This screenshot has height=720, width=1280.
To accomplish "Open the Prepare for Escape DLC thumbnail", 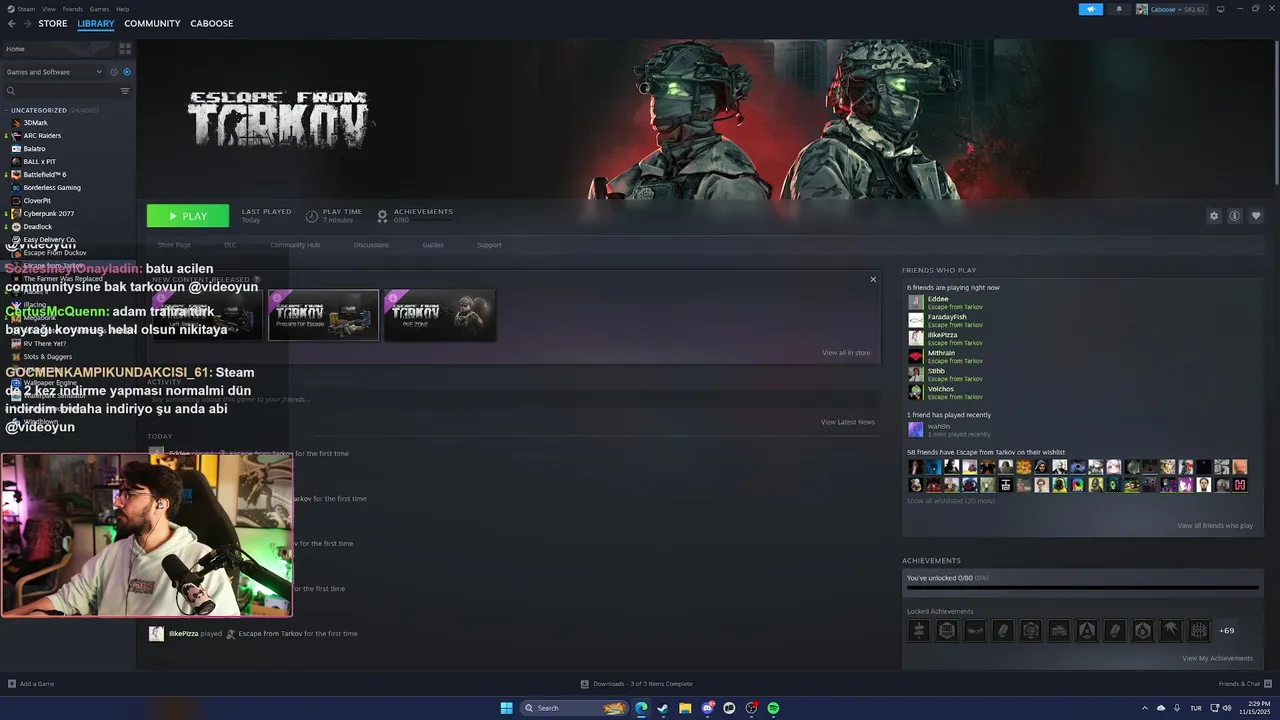I will click(323, 315).
